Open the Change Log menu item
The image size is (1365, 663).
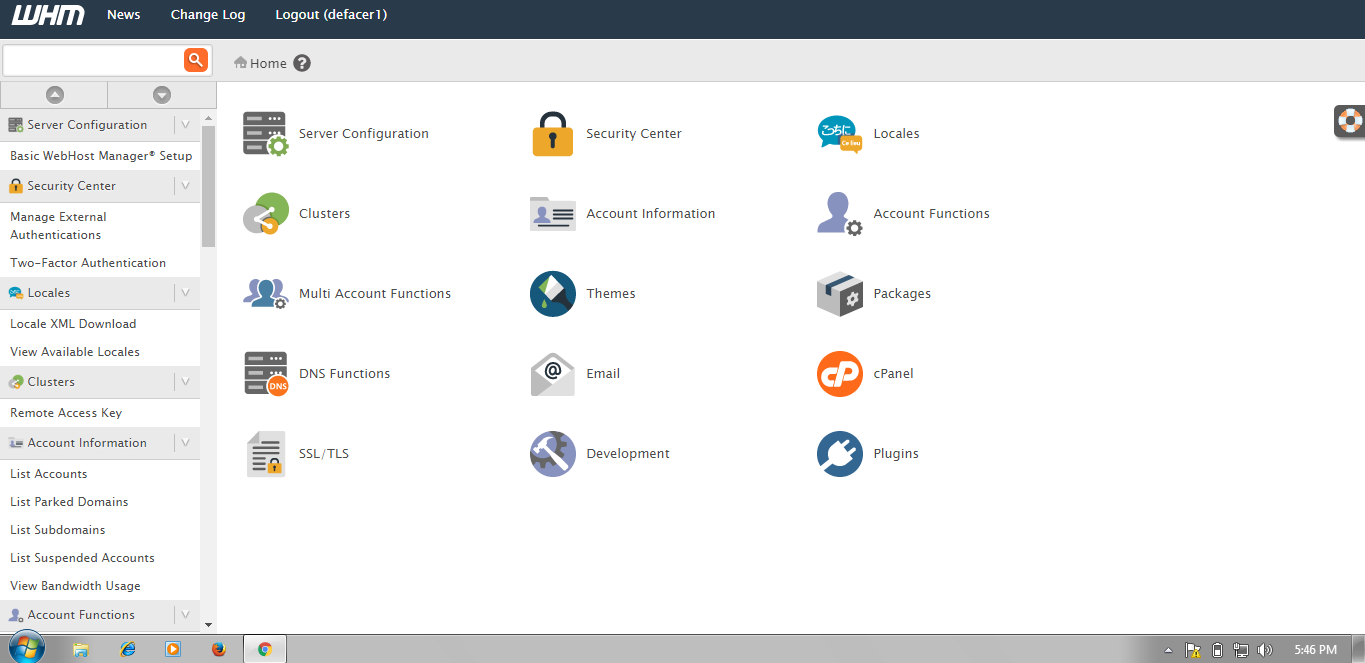click(208, 15)
